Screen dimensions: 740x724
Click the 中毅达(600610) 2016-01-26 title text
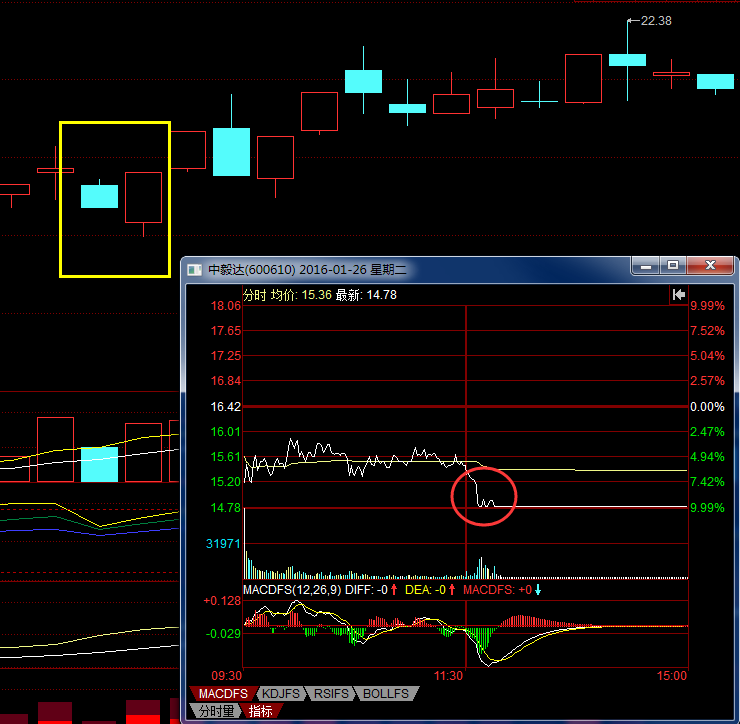[x=307, y=270]
